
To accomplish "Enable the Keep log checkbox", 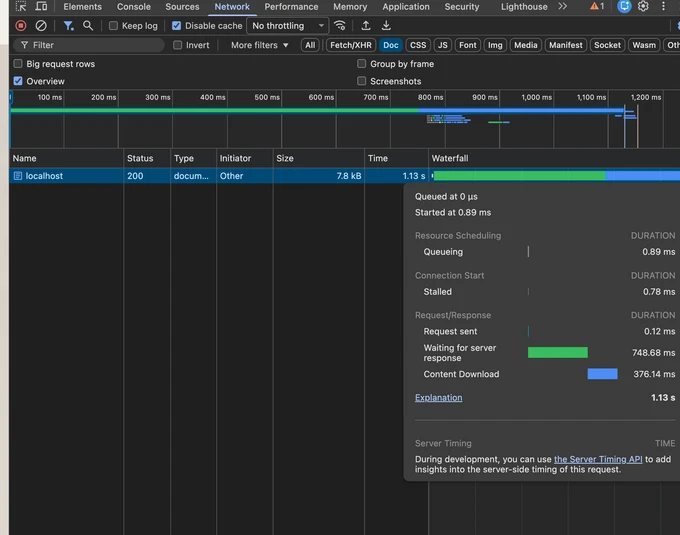I will point(113,26).
